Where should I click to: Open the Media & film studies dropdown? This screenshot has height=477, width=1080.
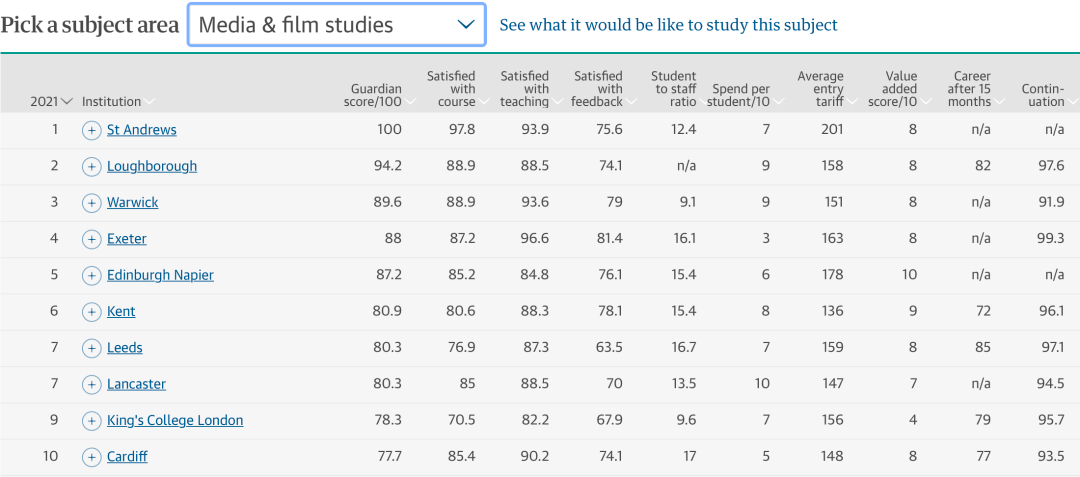coord(336,25)
